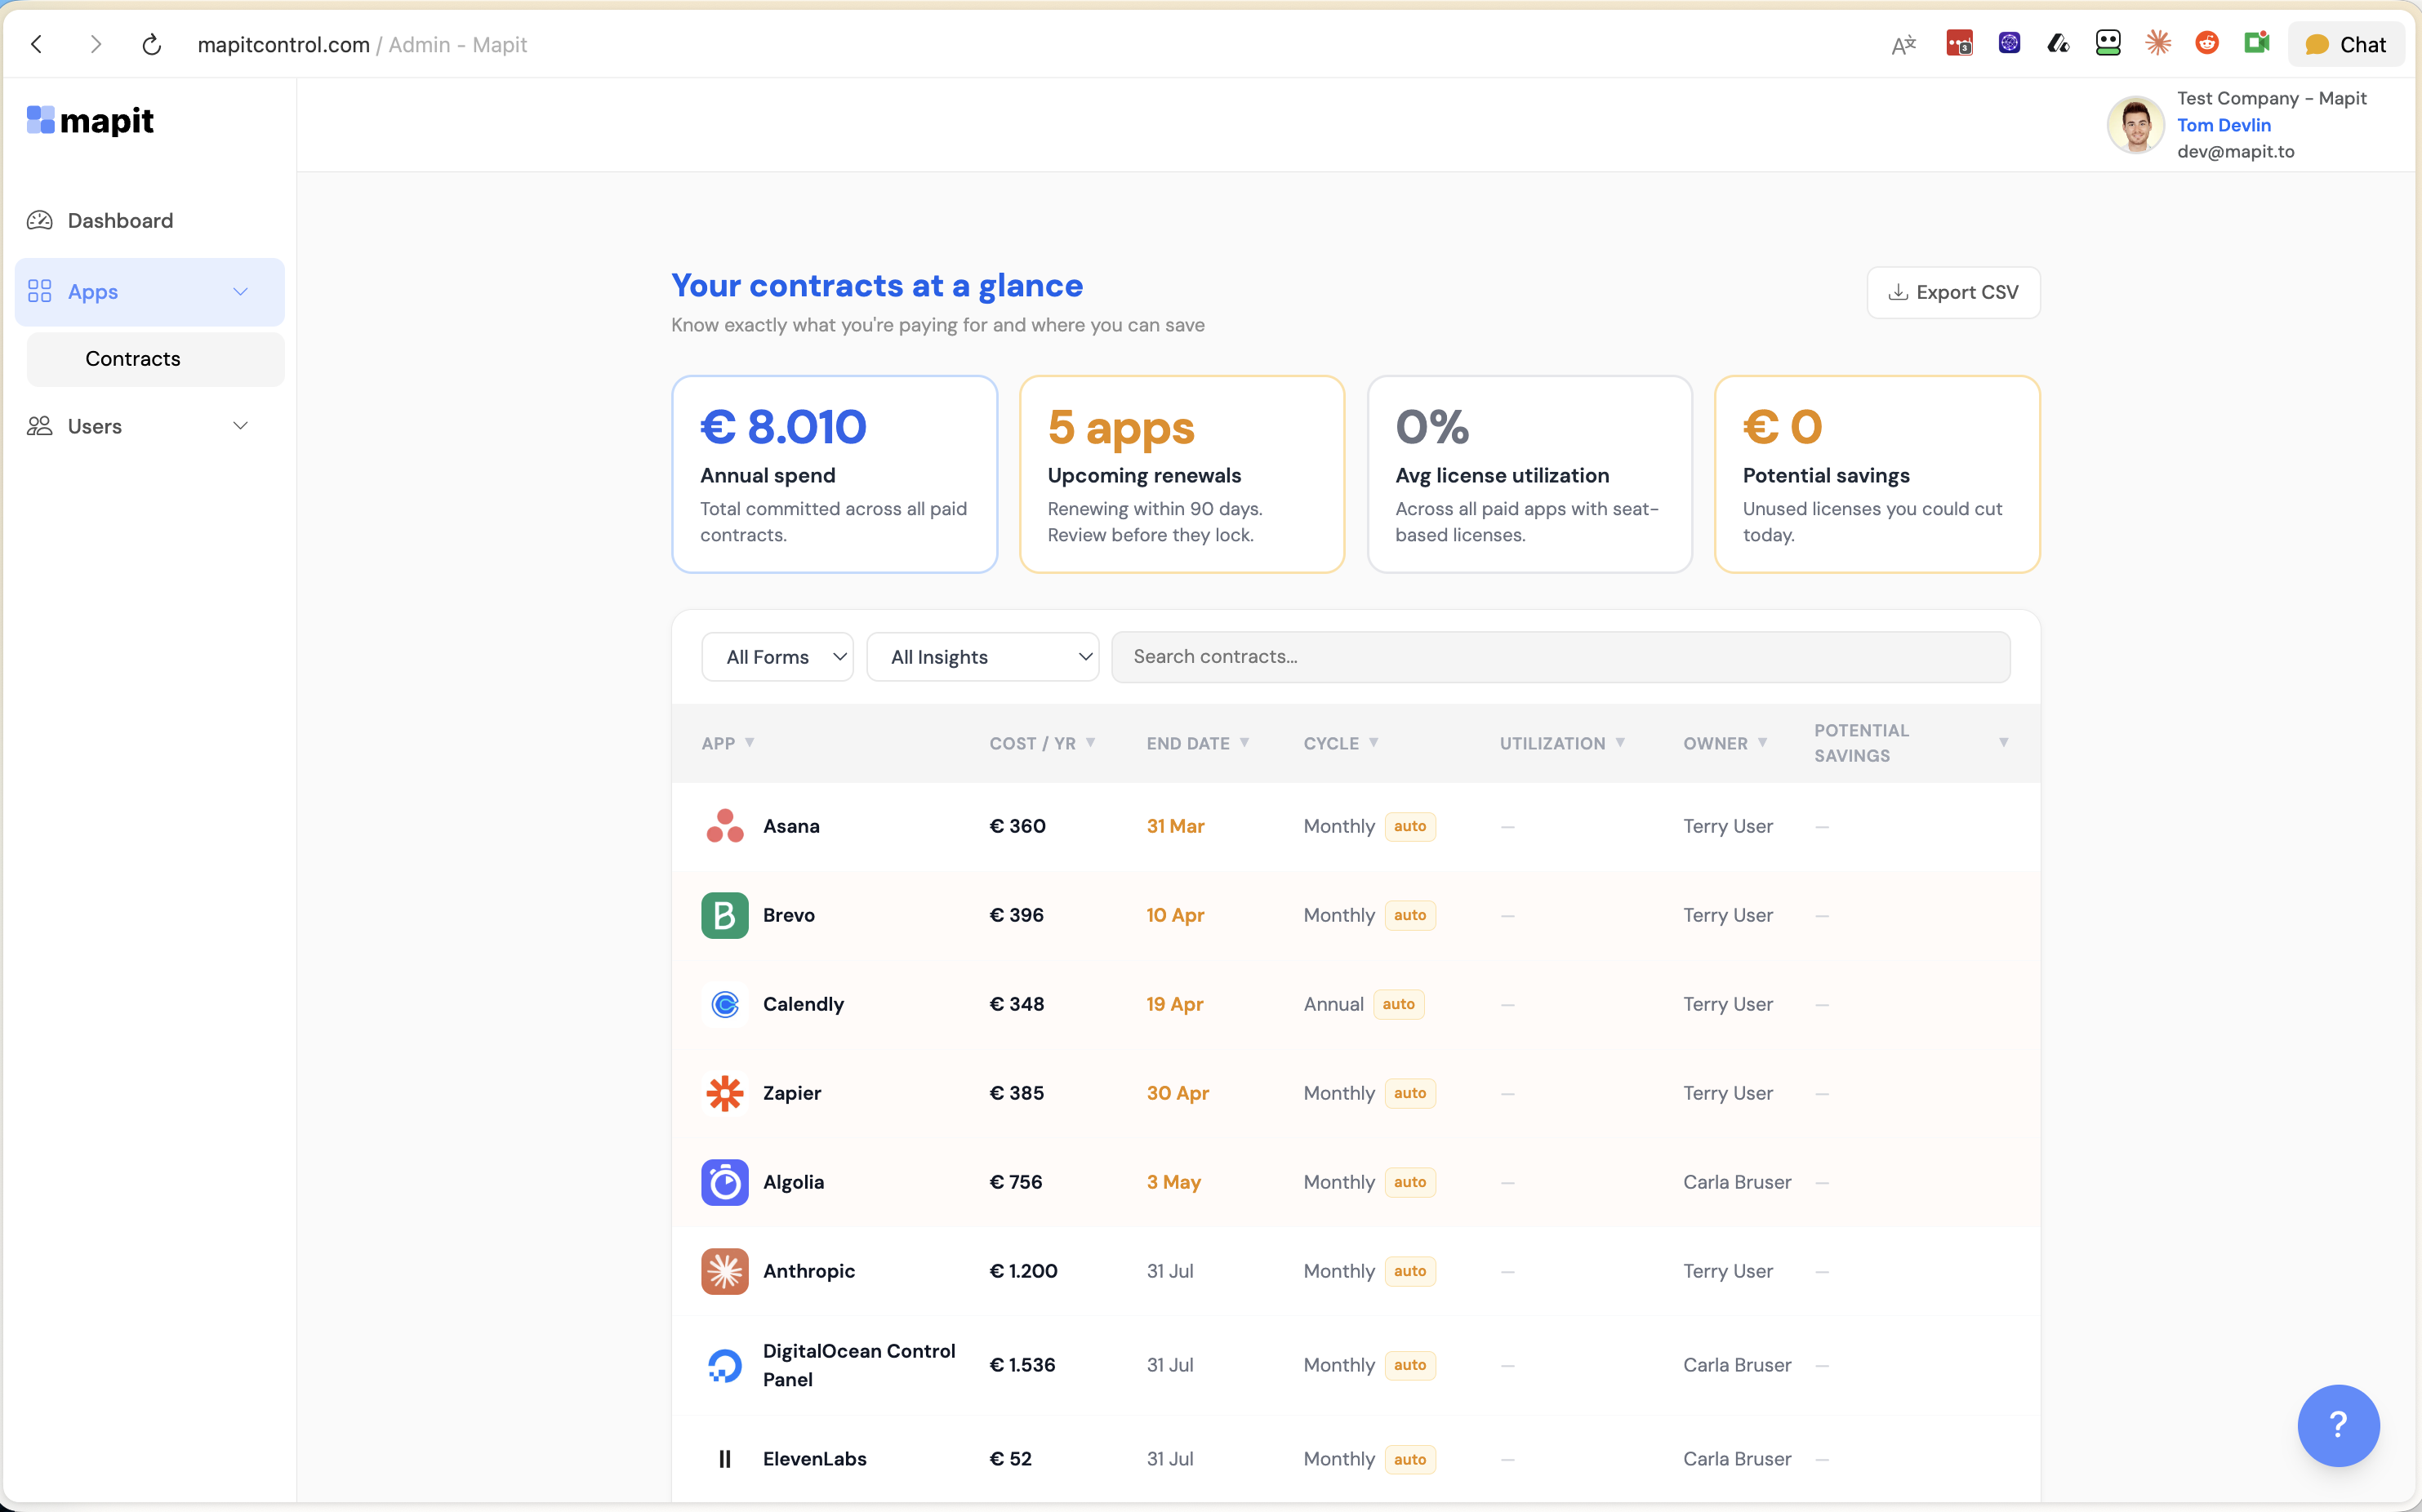The image size is (2422, 1512).
Task: Open the help question mark bubble
Action: (2337, 1424)
